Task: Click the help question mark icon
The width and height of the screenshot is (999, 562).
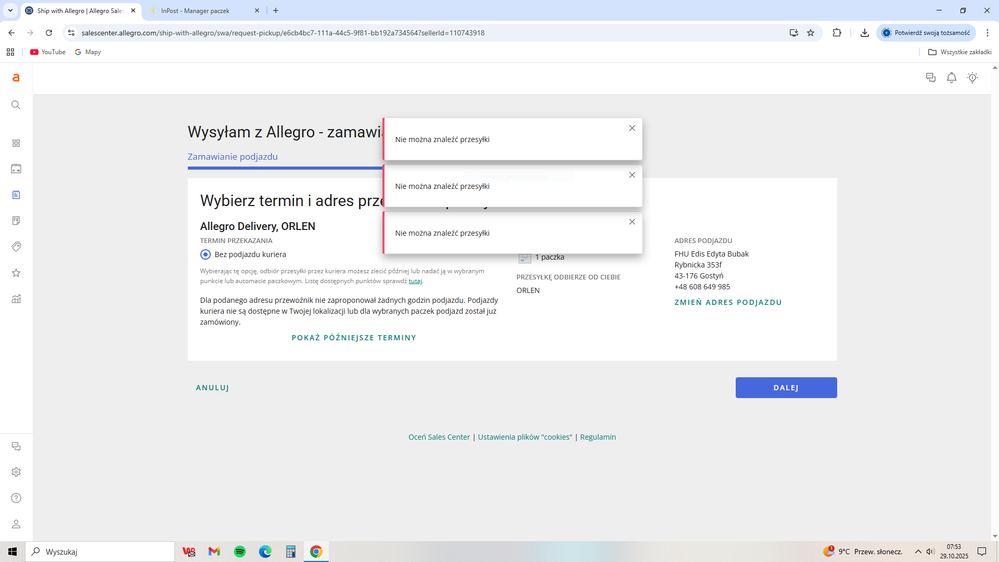Action: click(x=16, y=498)
